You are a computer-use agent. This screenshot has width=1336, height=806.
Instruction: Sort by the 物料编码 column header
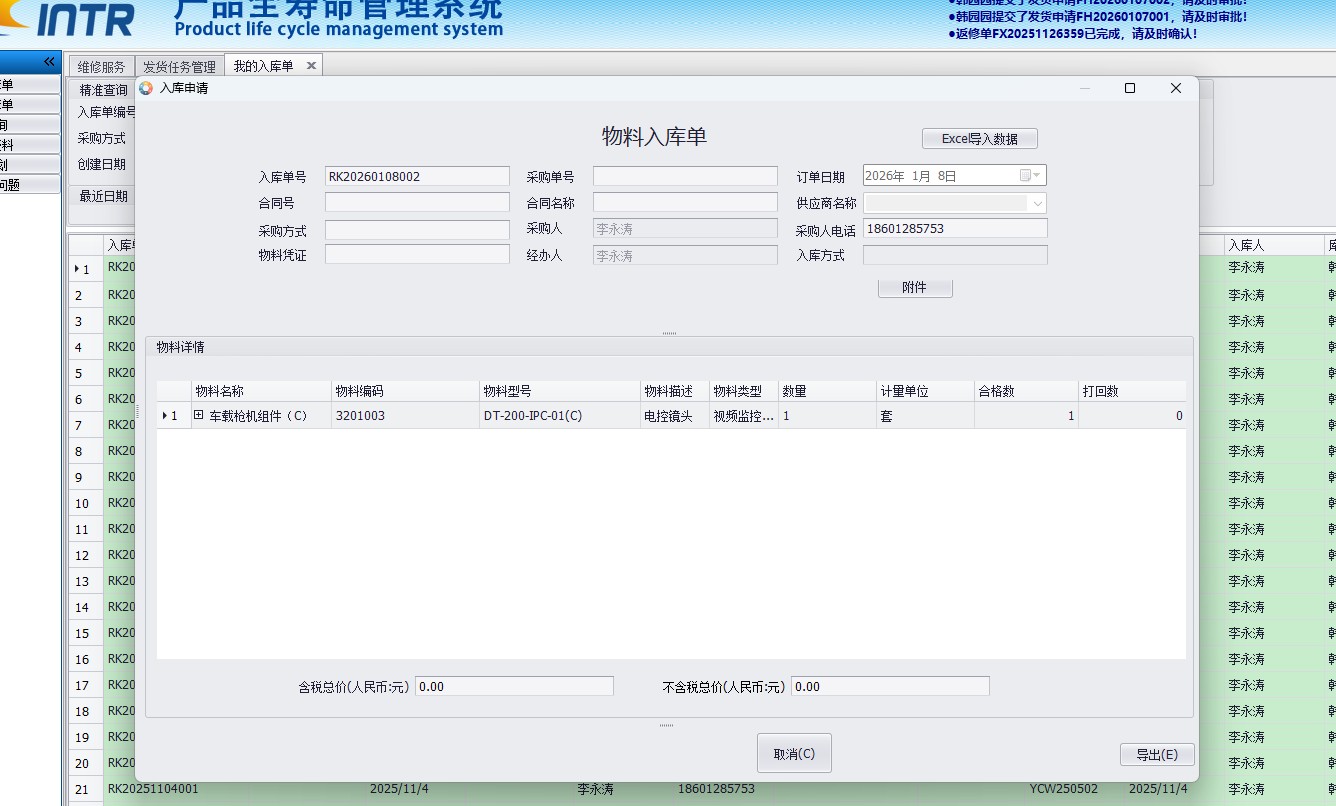click(x=404, y=391)
